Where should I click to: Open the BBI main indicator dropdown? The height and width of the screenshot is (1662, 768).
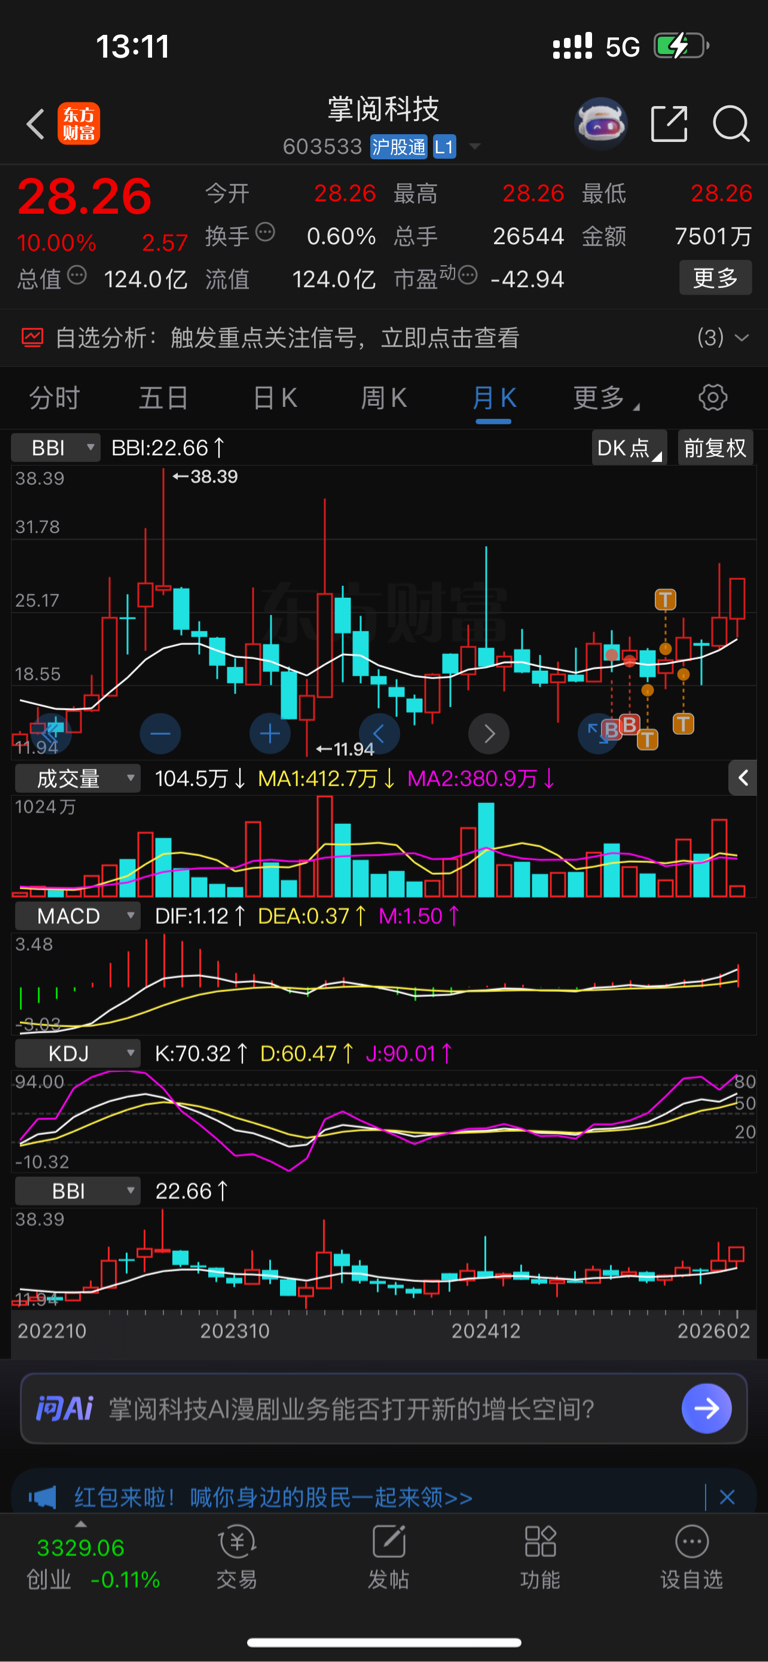[56, 448]
